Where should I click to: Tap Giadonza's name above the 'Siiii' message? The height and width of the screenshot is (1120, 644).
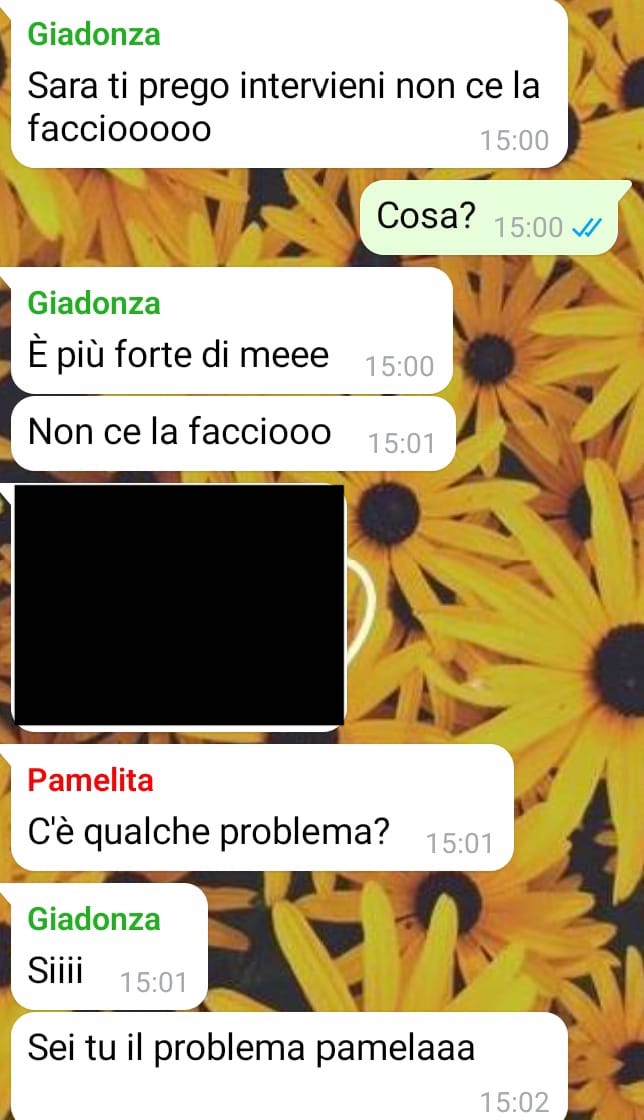pyautogui.click(x=94, y=919)
